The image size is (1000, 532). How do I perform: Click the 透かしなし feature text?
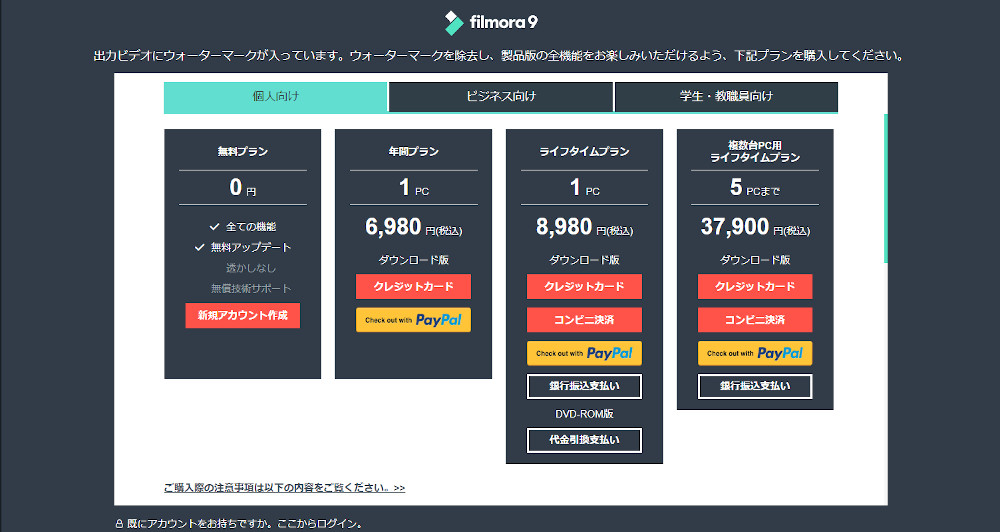point(251,269)
